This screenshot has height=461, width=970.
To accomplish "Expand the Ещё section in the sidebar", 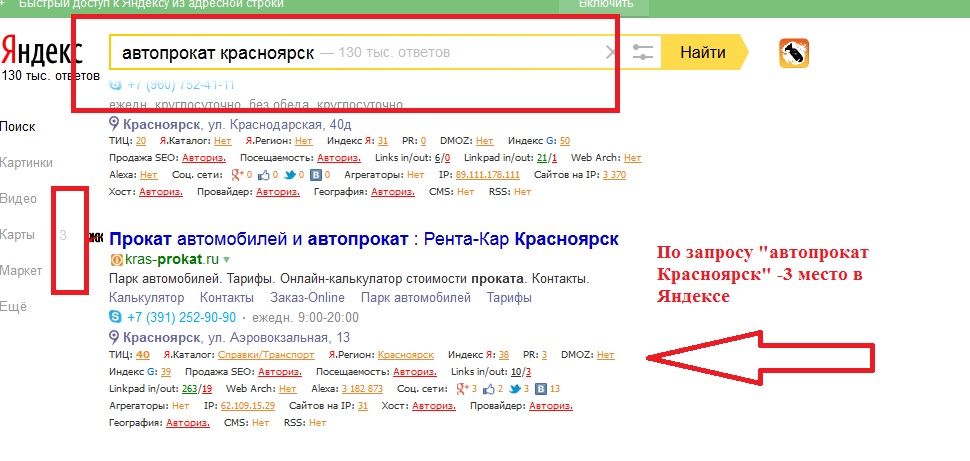I will (14, 307).
